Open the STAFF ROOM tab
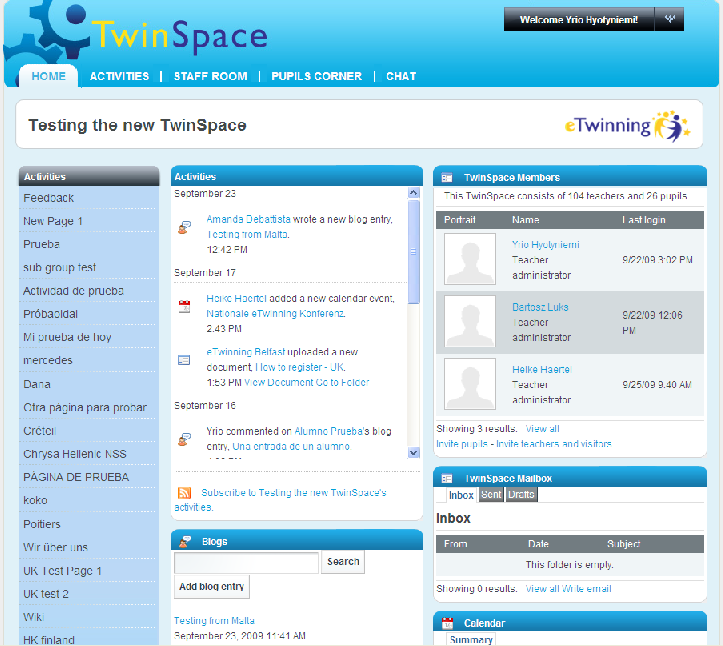The width and height of the screenshot is (723, 646). click(210, 76)
